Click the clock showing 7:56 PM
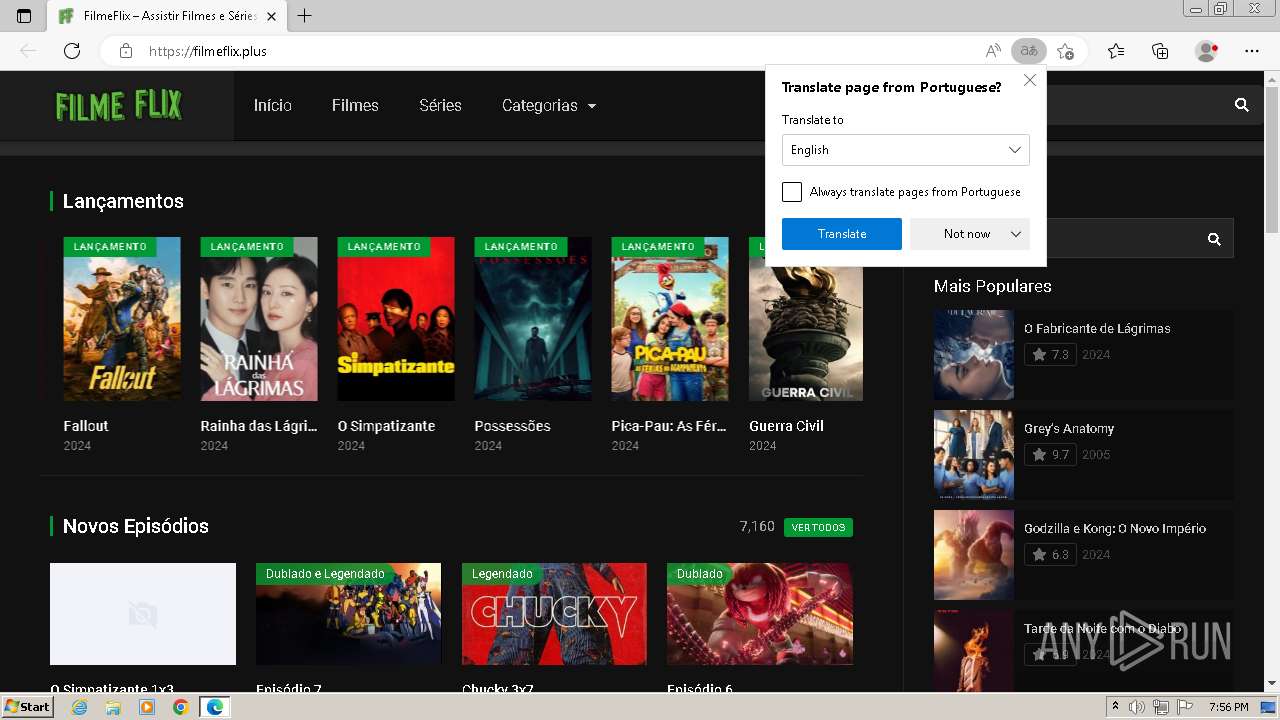The height and width of the screenshot is (720, 1280). coord(1228,707)
